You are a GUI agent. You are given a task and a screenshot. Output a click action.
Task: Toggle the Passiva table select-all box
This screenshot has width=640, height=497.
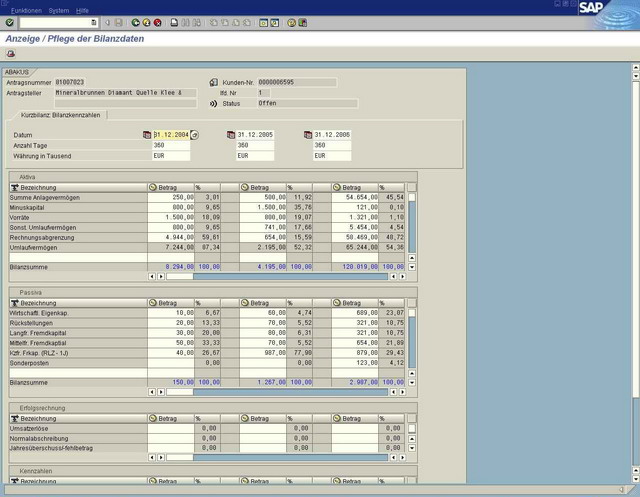(x=411, y=302)
